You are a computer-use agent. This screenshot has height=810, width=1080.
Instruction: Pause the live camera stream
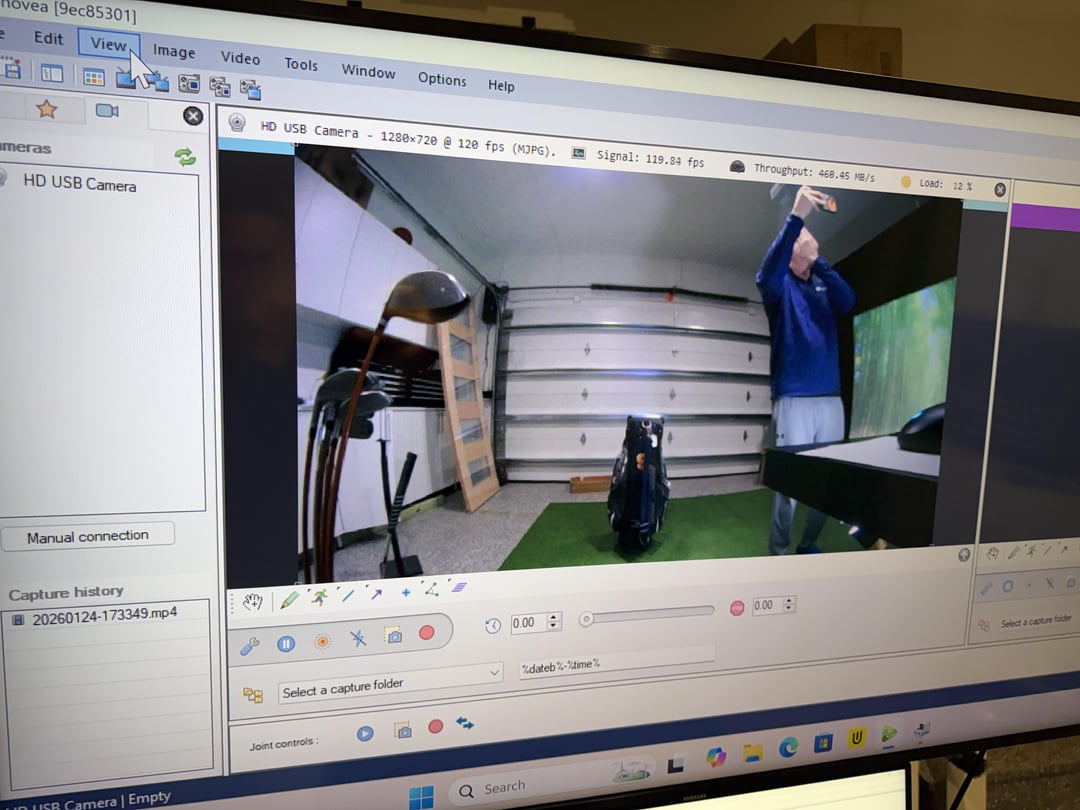[286, 644]
